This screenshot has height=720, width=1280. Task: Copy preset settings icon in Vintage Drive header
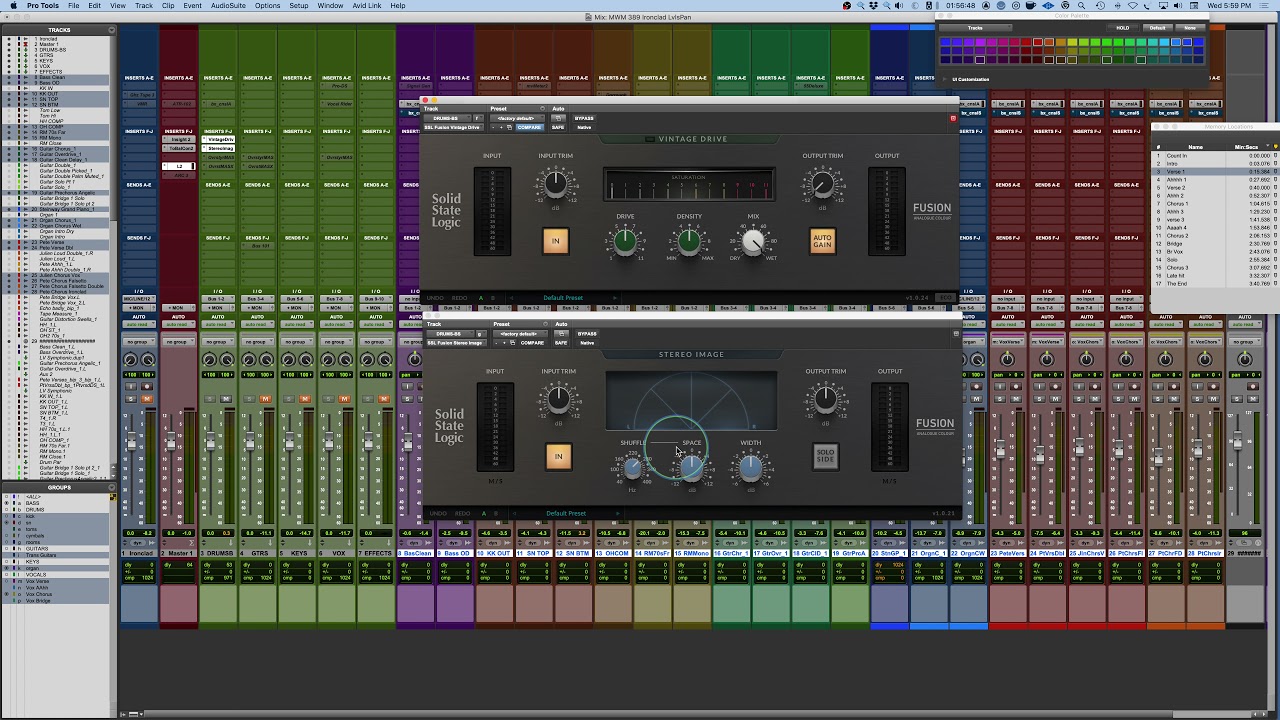click(511, 127)
